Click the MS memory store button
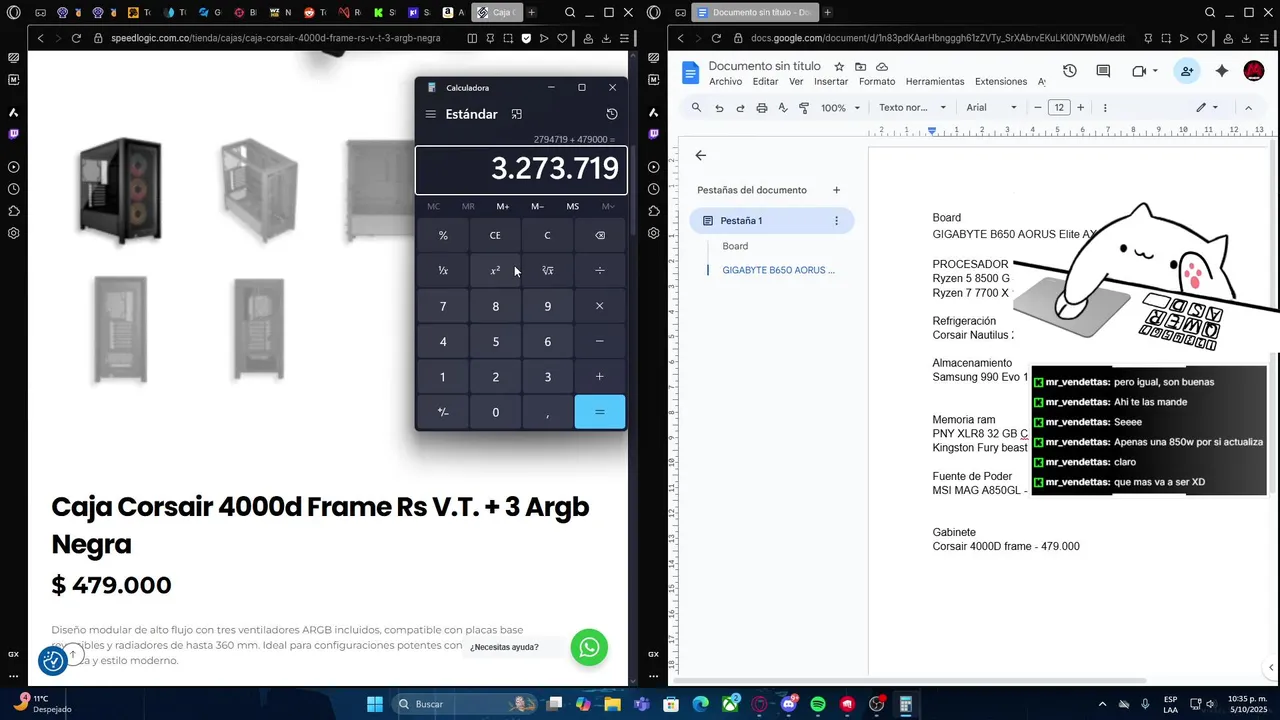Image resolution: width=1280 pixels, height=720 pixels. 573,207
